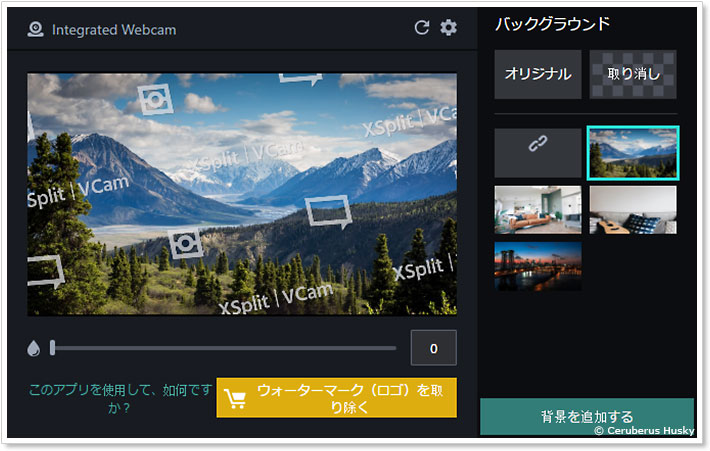The width and height of the screenshot is (710, 451).
Task: Click the blur slider track
Action: pos(225,348)
